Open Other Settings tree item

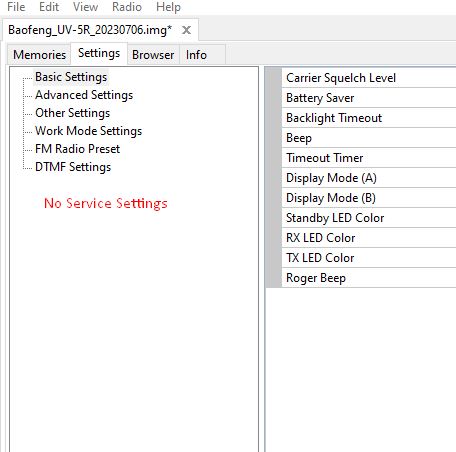tap(72, 113)
